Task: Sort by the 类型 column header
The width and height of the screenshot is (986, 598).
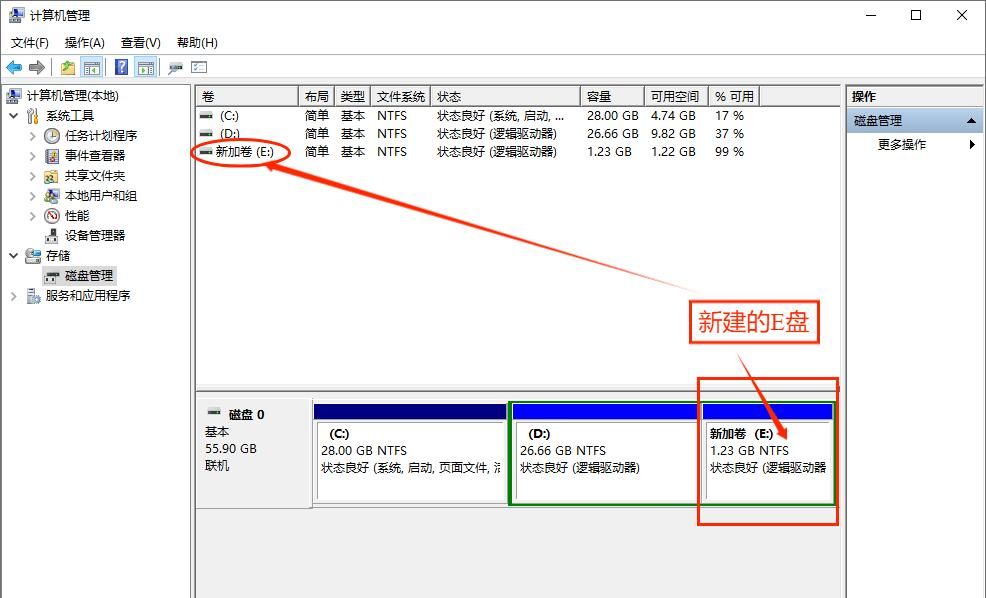Action: 353,96
